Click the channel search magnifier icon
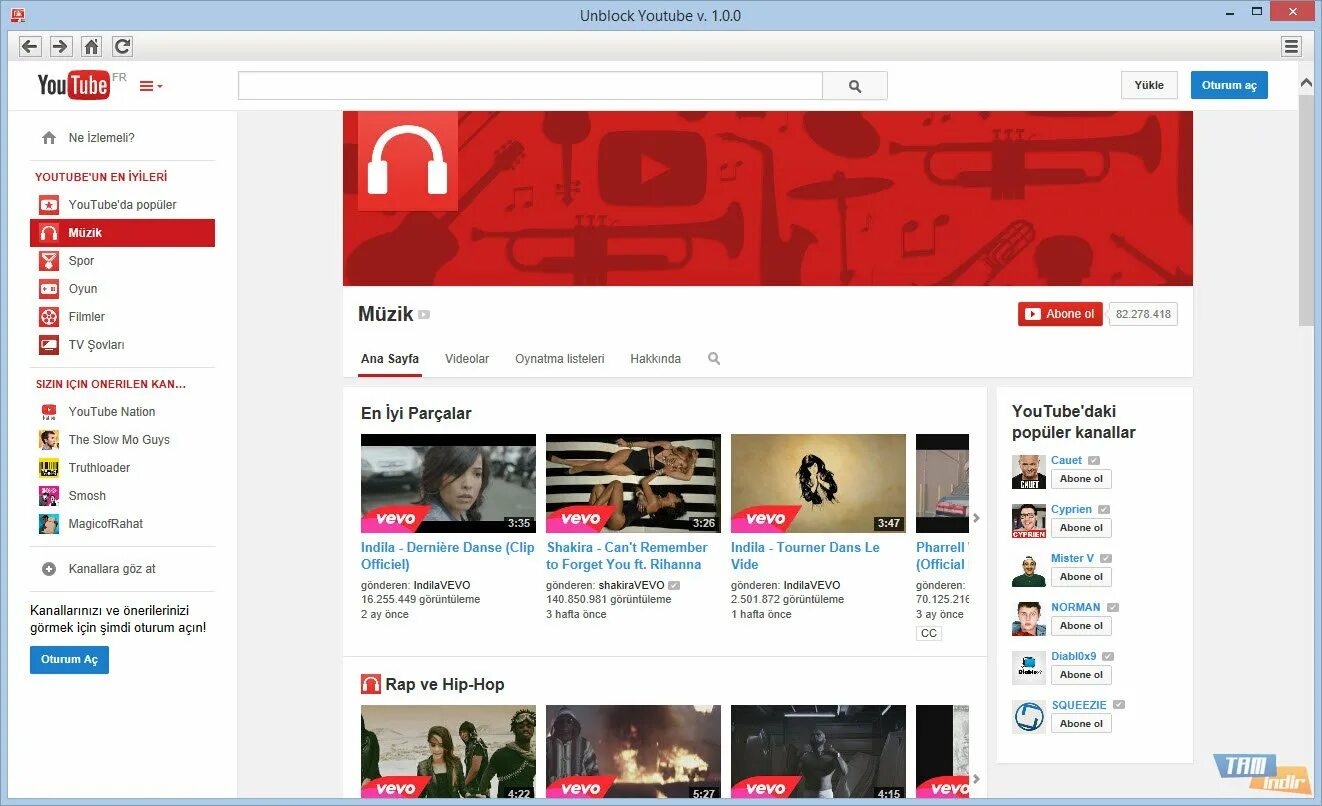The image size is (1322, 806). [714, 358]
